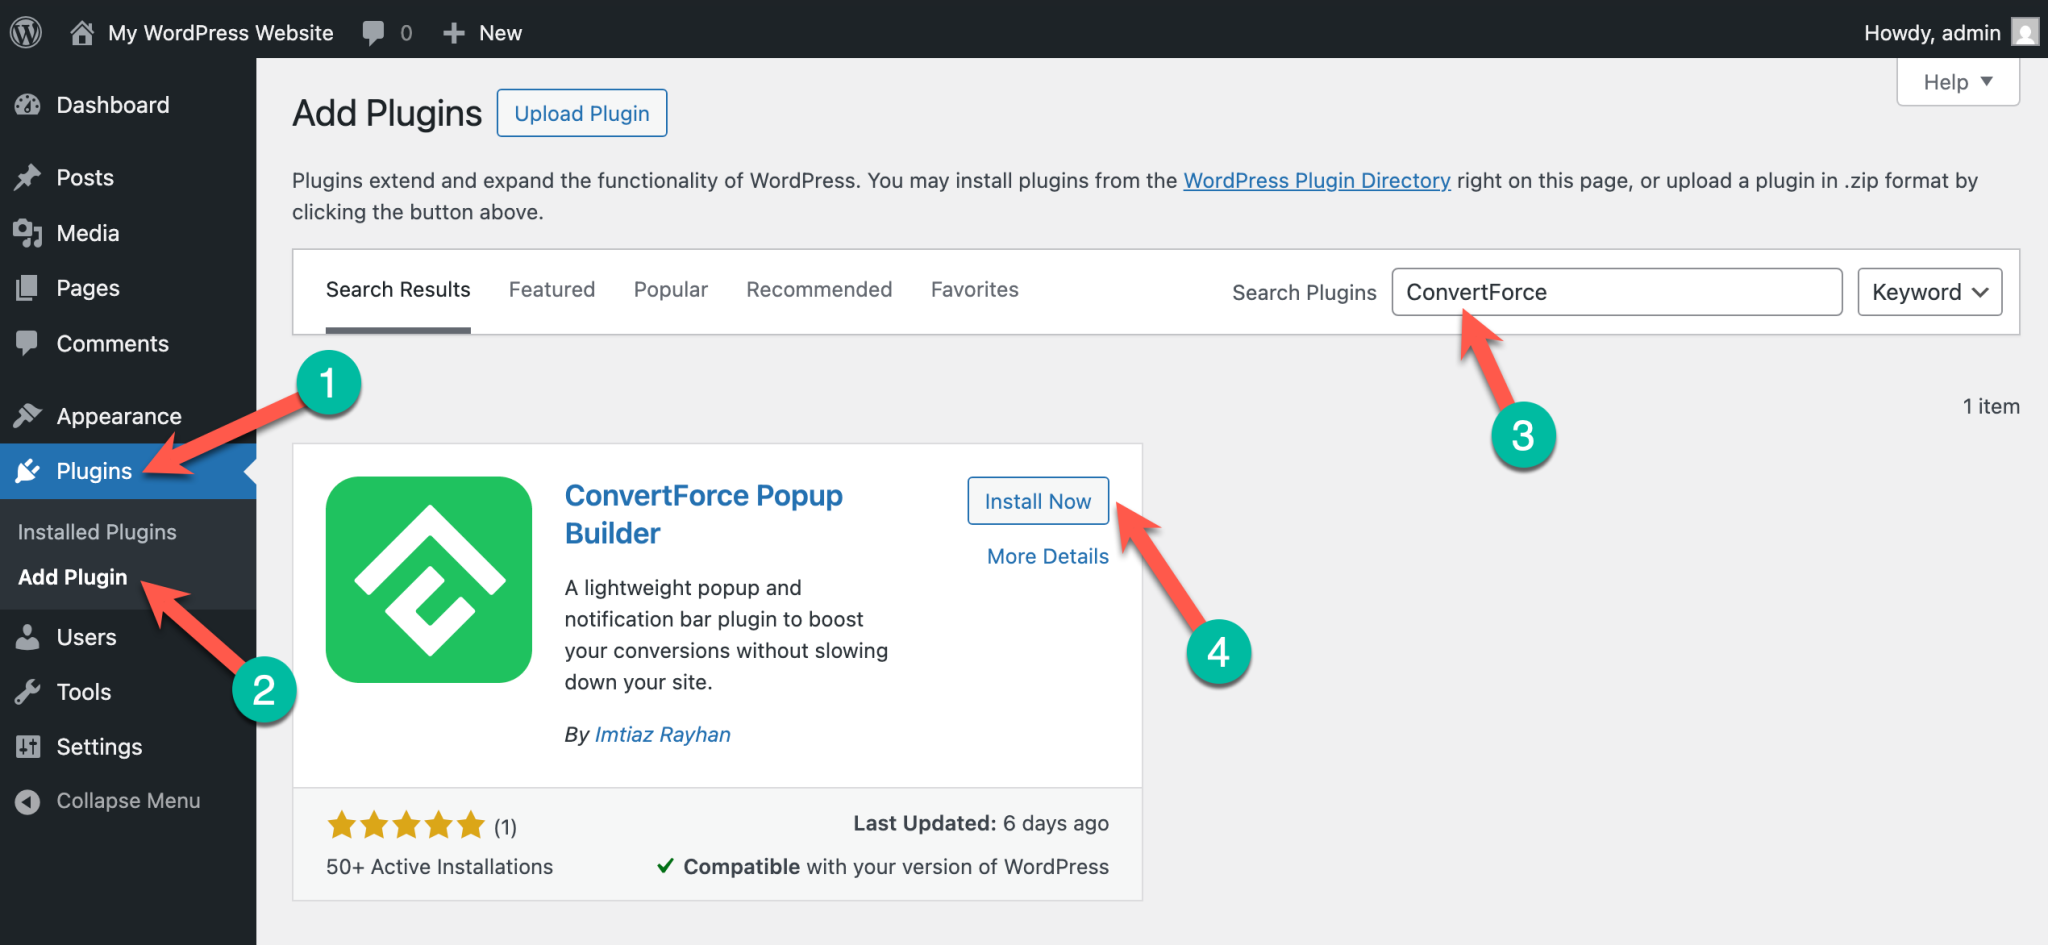Viewport: 2048px width, 945px height.
Task: Expand the Keyword search type dropdown
Action: [x=1929, y=292]
